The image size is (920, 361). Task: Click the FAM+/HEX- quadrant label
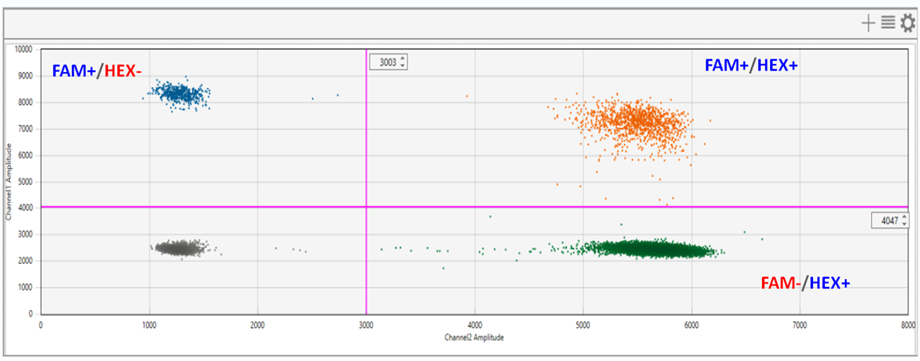(97, 71)
